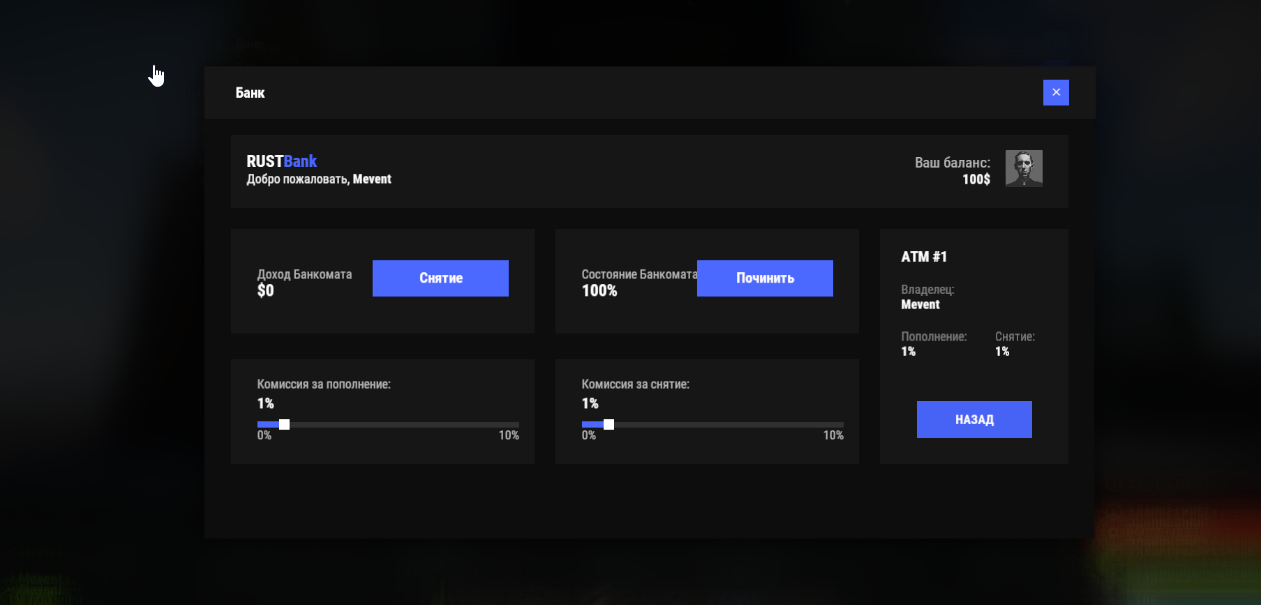Click the 100% ATM condition value
This screenshot has width=1261, height=605.
point(599,291)
